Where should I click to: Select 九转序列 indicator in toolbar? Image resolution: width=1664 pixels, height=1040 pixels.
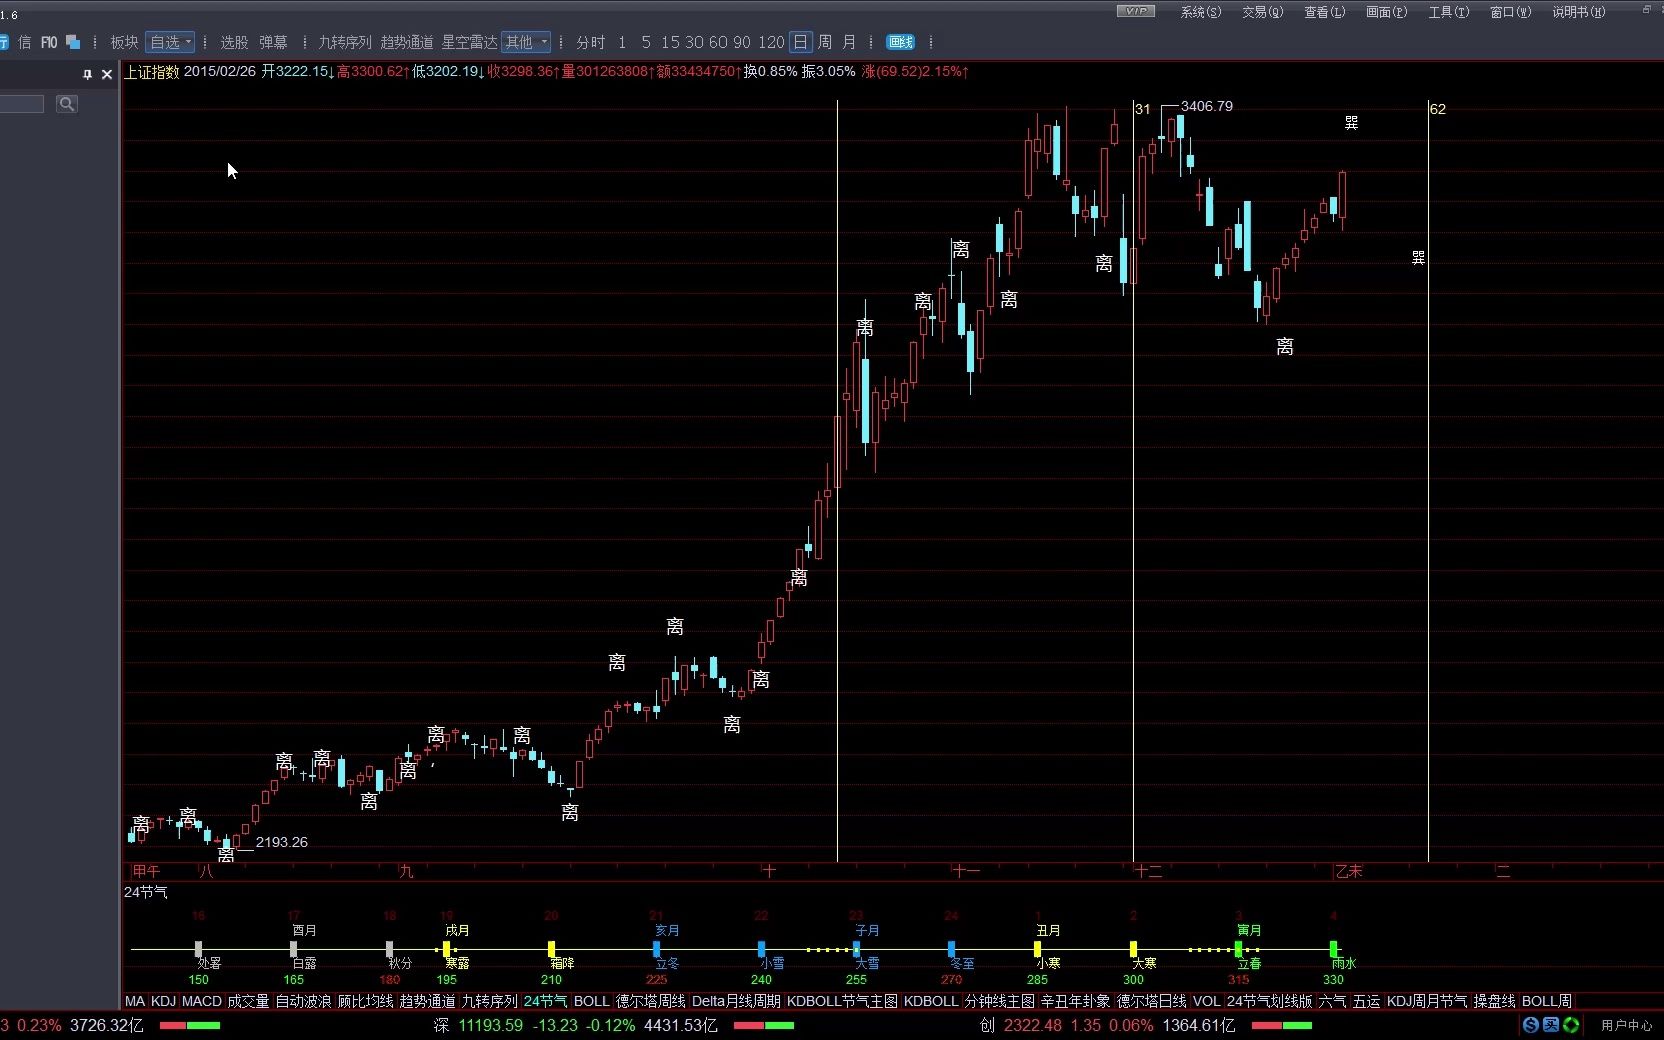(x=345, y=42)
